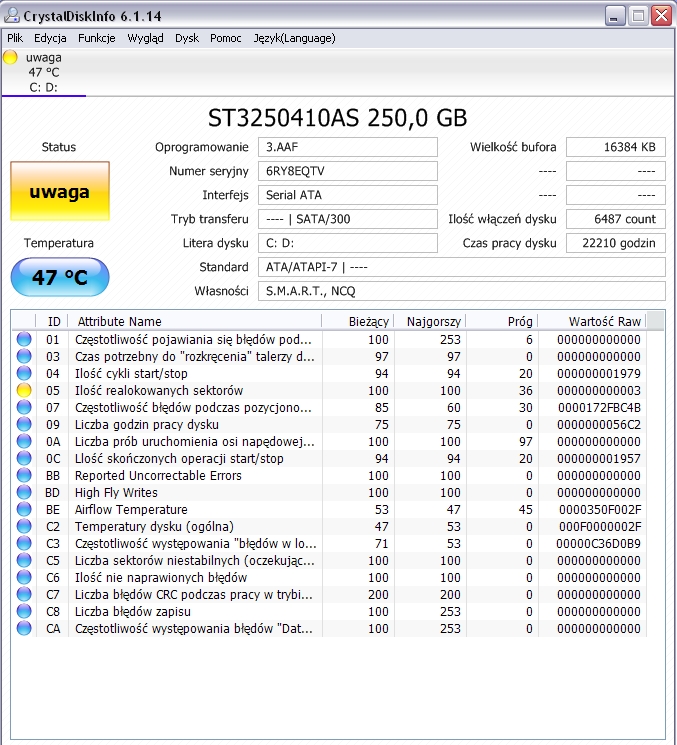Click the serial number field 6RY8EQTV

tap(348, 171)
